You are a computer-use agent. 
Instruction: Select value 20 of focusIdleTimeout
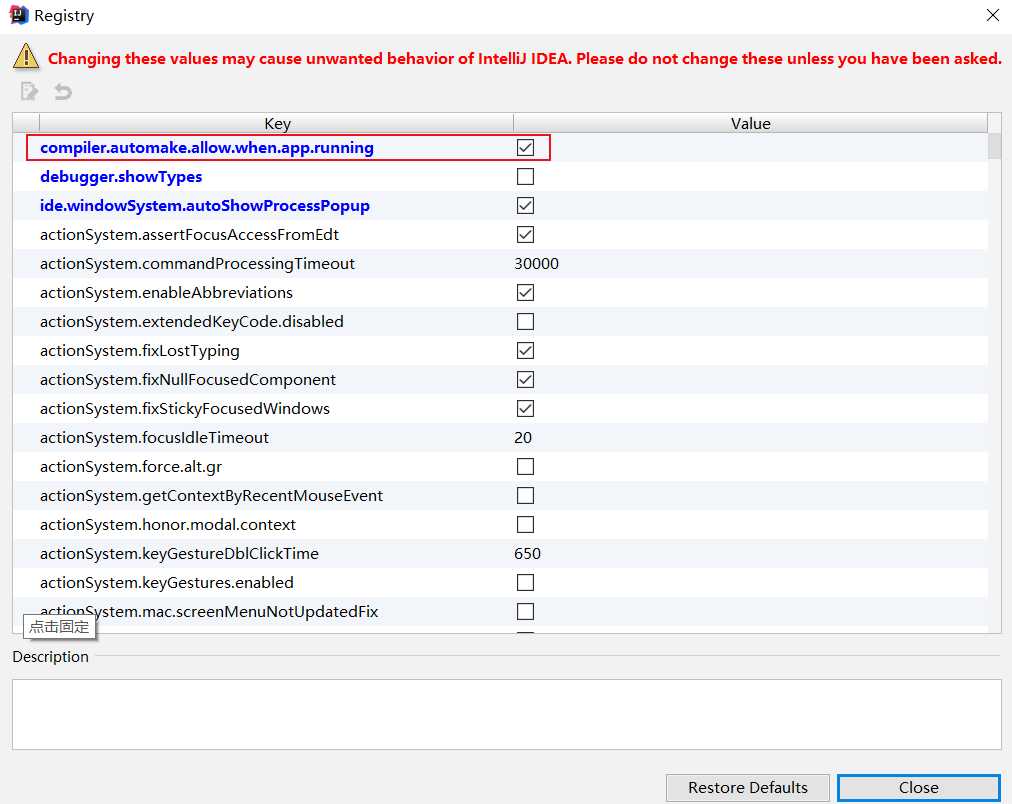click(x=523, y=438)
